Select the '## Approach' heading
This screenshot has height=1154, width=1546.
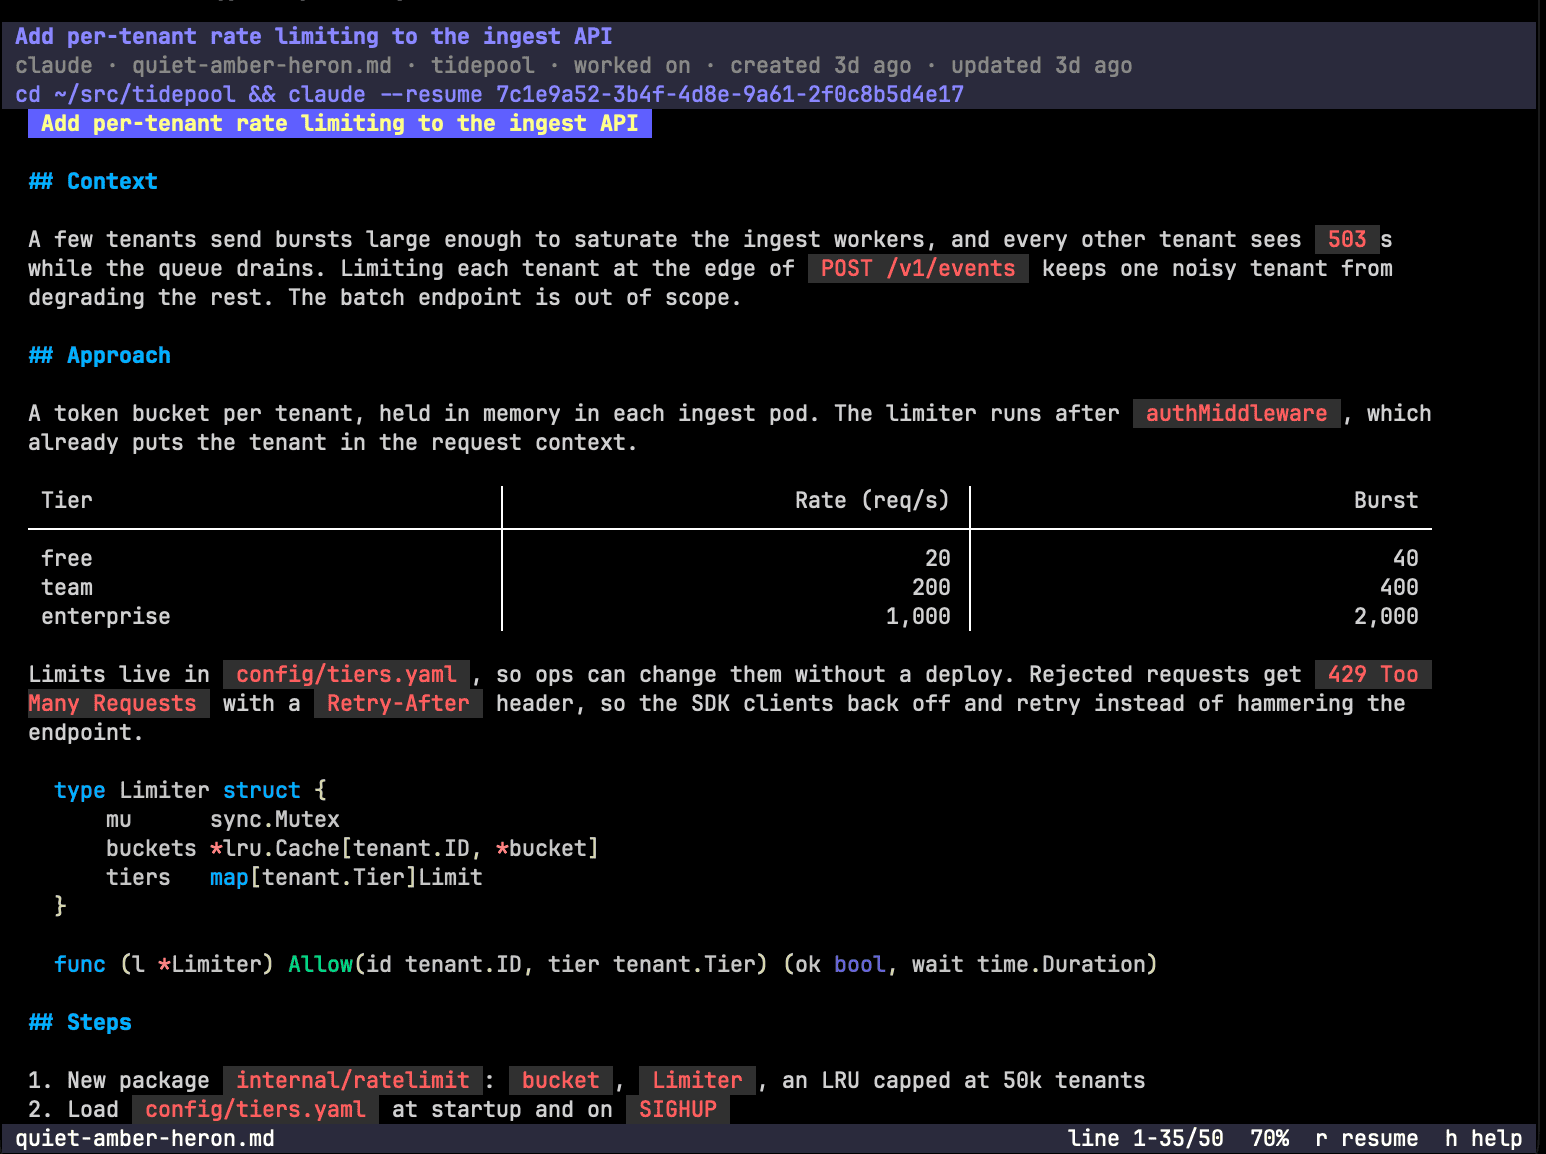99,355
